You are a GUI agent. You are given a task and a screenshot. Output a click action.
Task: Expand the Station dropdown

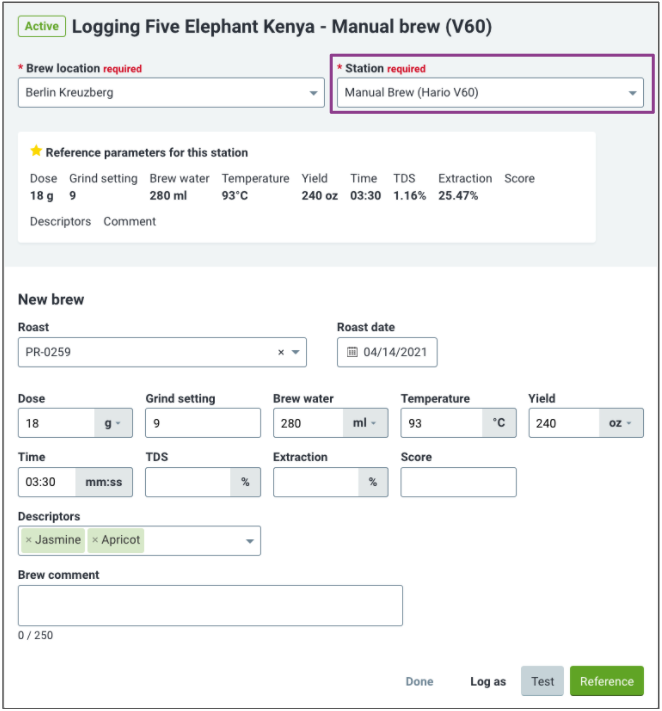490,93
